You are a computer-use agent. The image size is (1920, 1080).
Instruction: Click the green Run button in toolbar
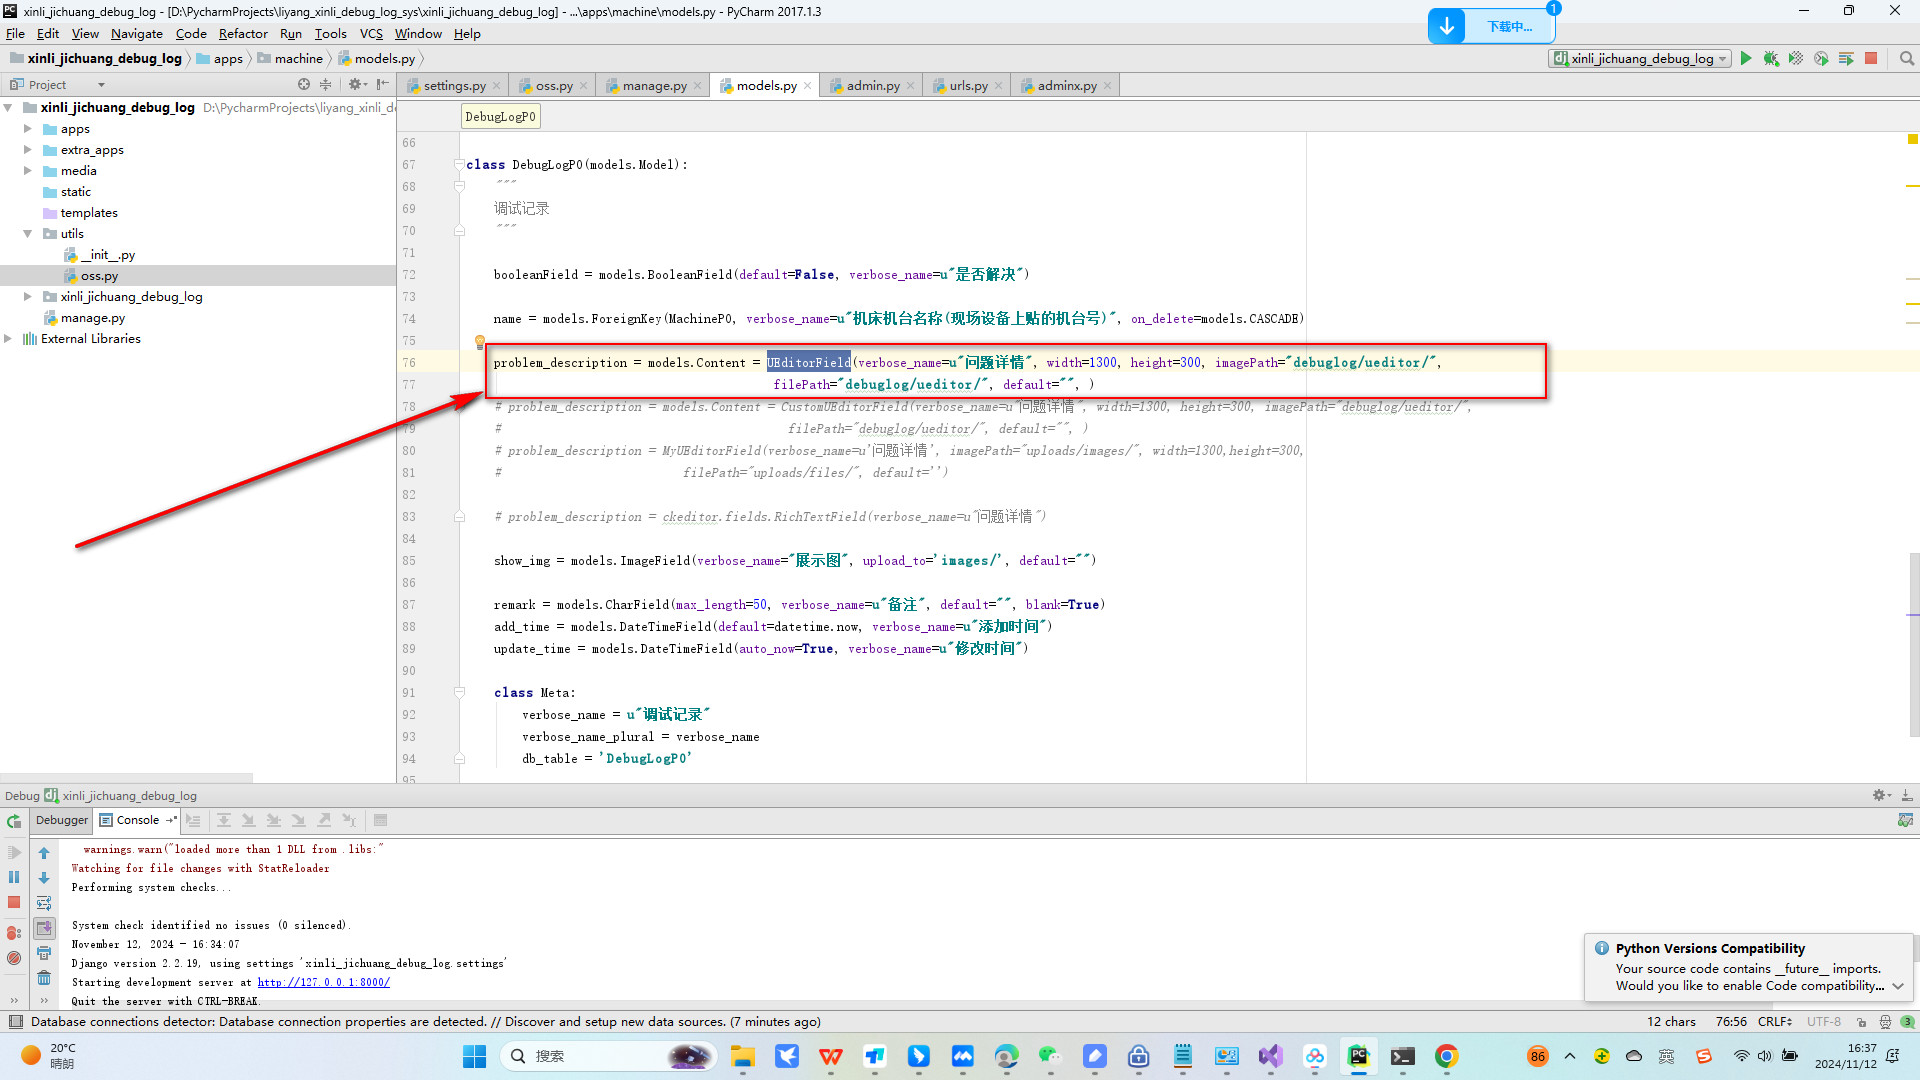tap(1747, 58)
